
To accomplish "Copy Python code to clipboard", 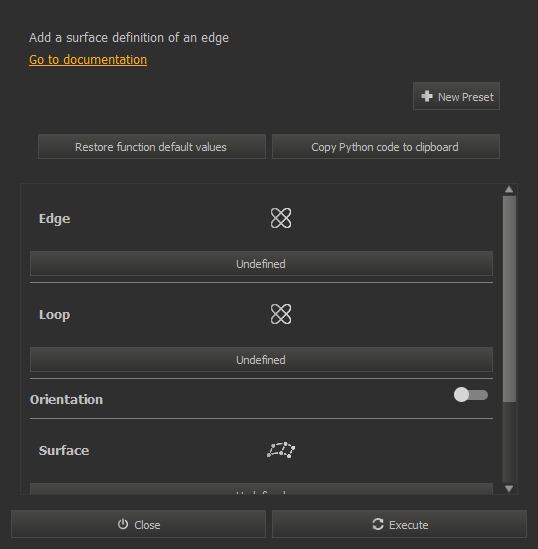I will 386,147.
